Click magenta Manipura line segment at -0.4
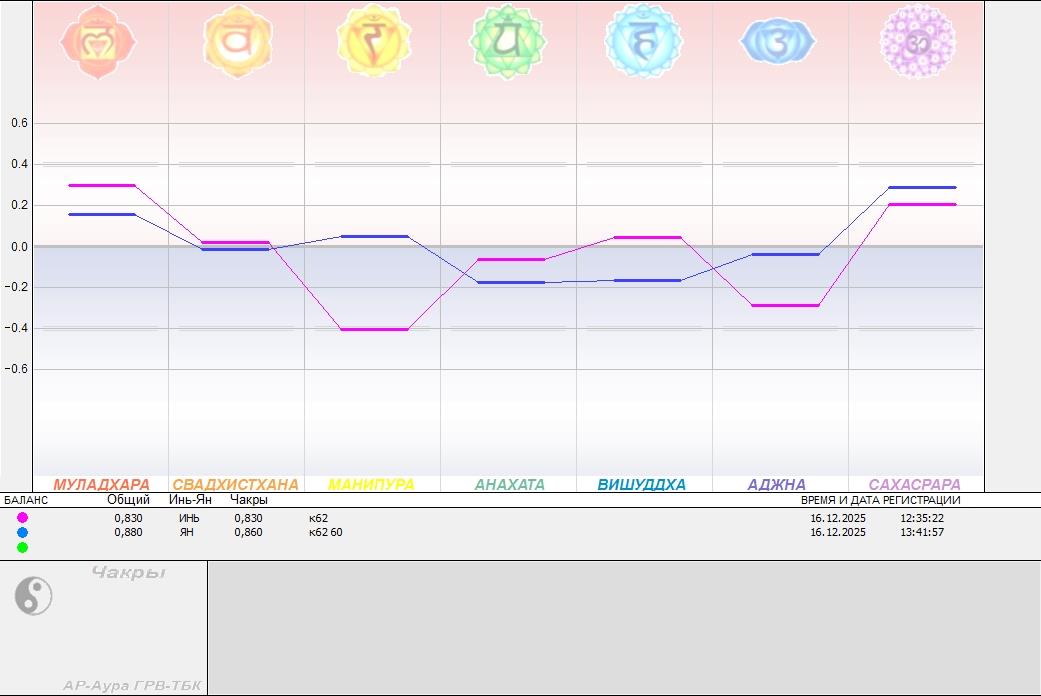The image size is (1041, 696). coord(374,329)
